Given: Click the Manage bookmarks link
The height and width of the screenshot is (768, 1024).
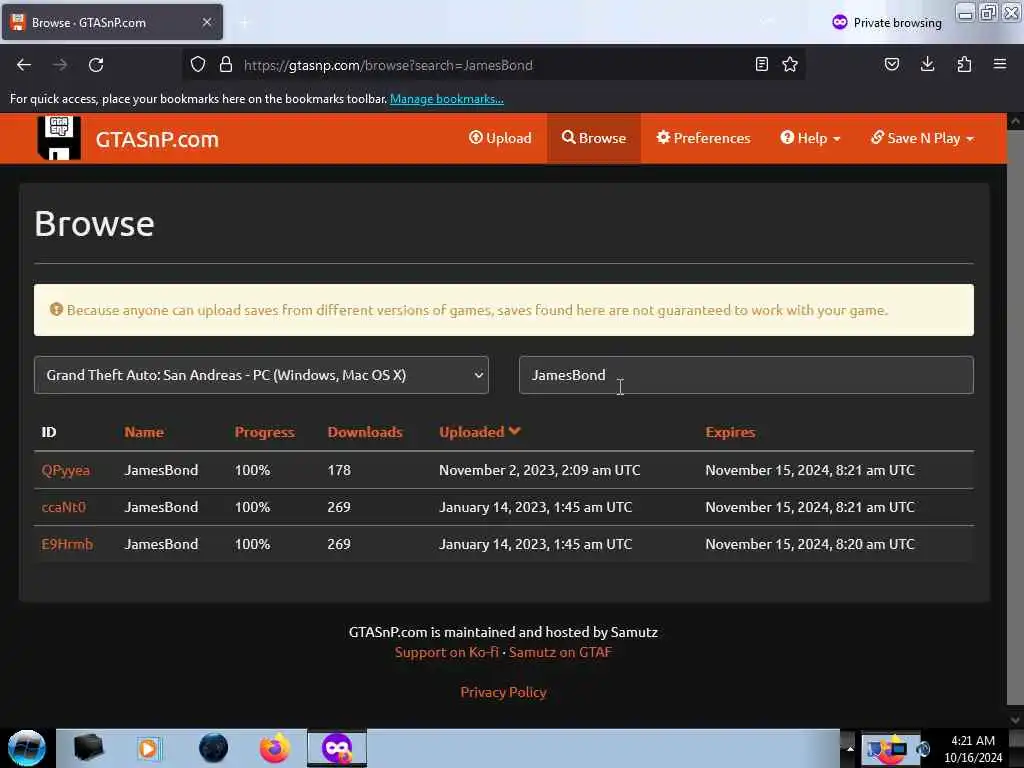Looking at the screenshot, I should tap(447, 99).
